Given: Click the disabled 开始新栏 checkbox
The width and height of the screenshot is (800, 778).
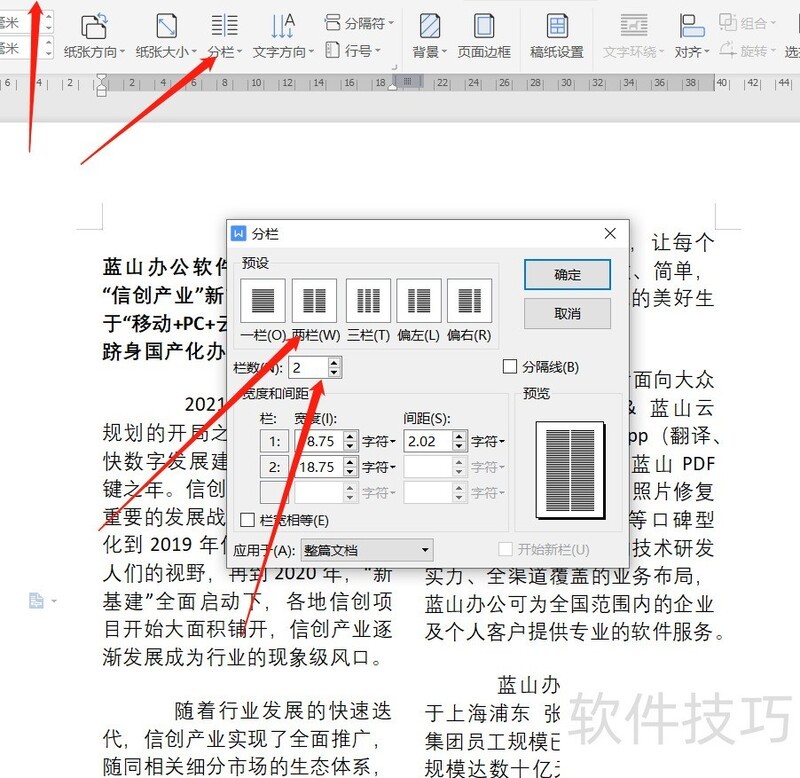Looking at the screenshot, I should click(x=505, y=549).
